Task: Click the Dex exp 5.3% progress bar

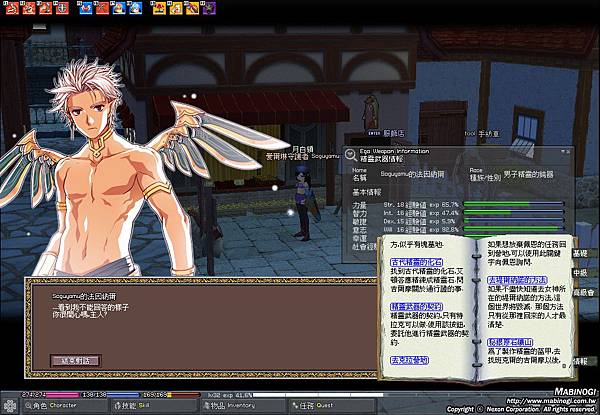Action: [x=514, y=221]
